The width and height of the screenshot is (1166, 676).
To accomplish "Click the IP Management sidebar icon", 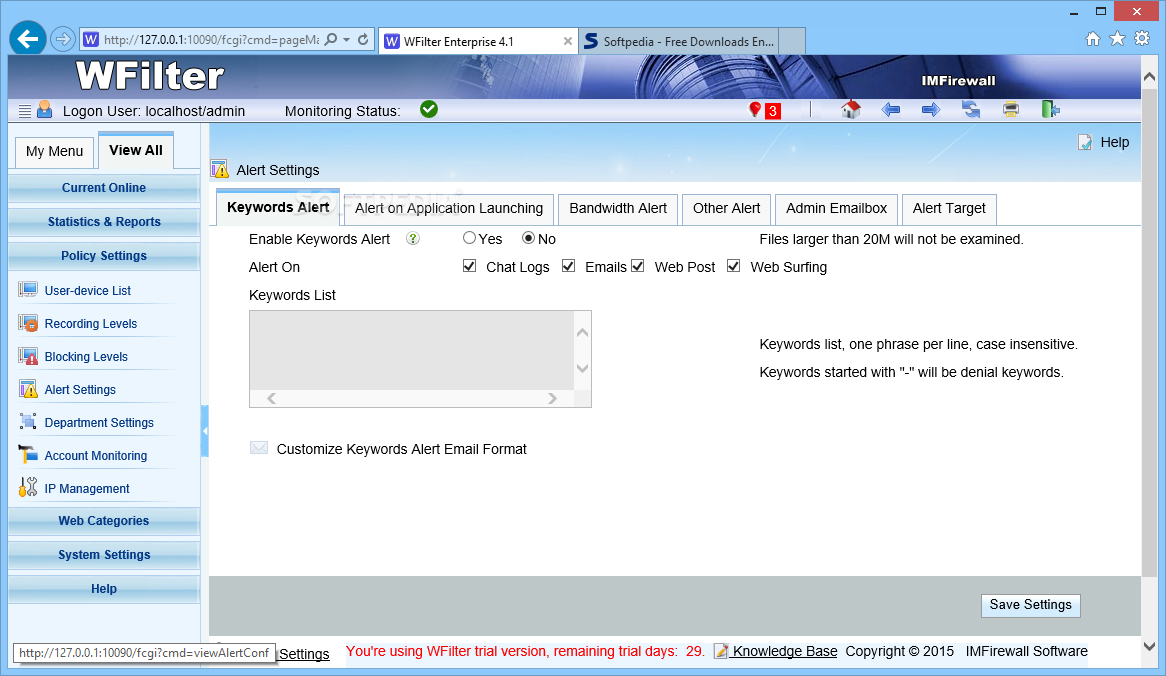I will click(28, 488).
